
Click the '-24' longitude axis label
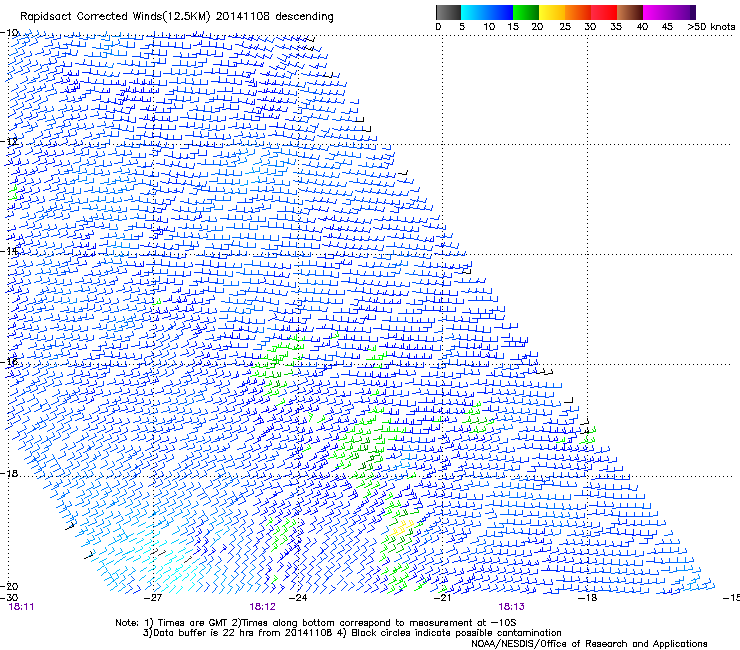[x=298, y=598]
